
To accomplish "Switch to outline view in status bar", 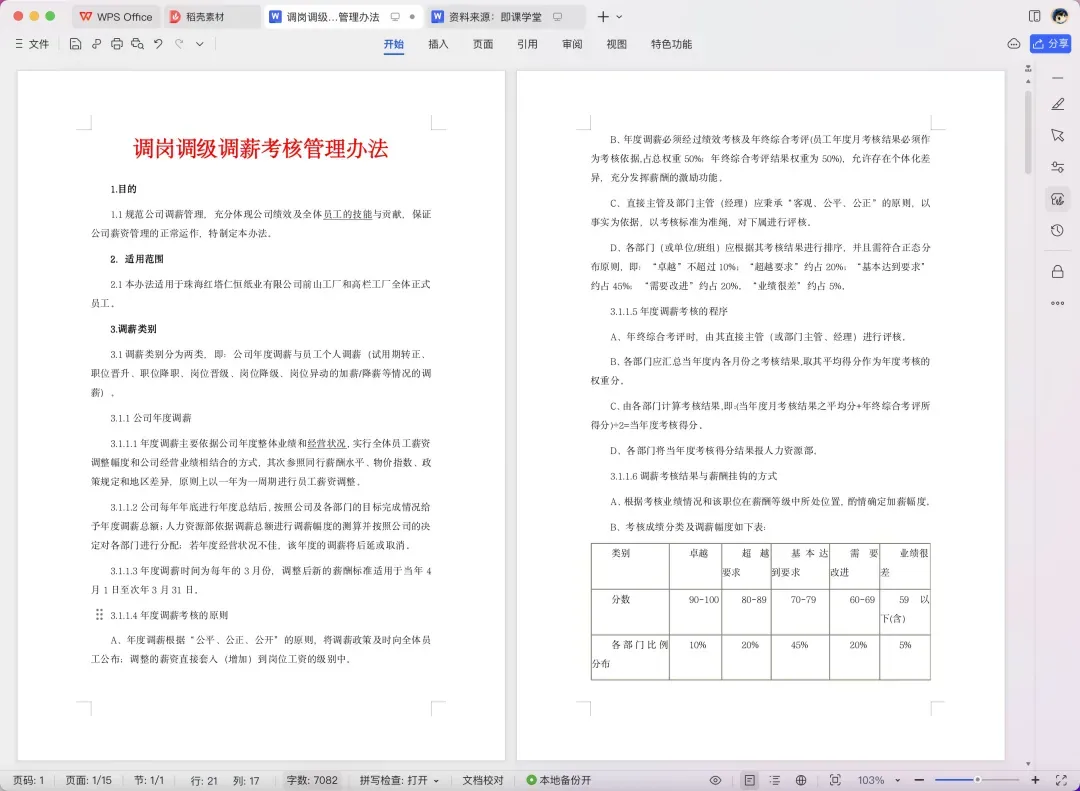I will pos(775,780).
